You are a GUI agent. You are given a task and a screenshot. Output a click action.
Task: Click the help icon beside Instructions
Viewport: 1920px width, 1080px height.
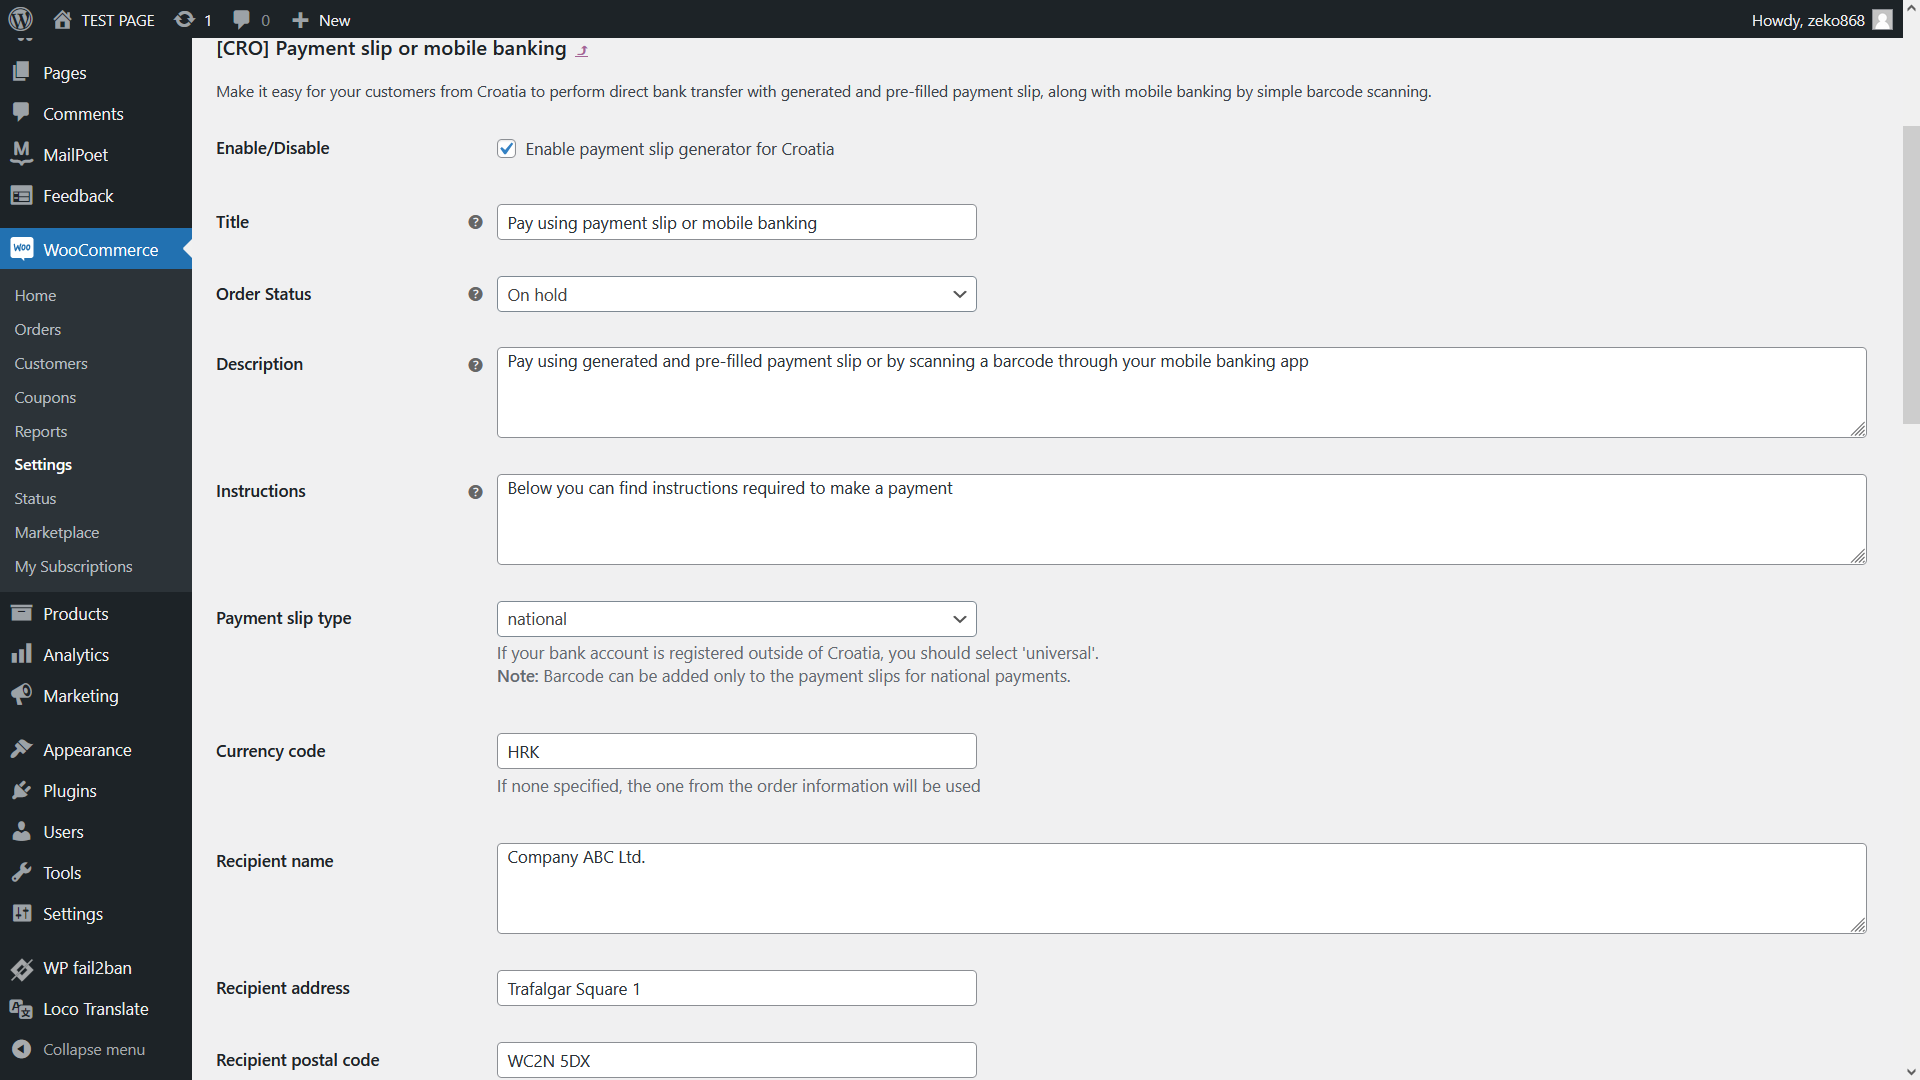475,492
